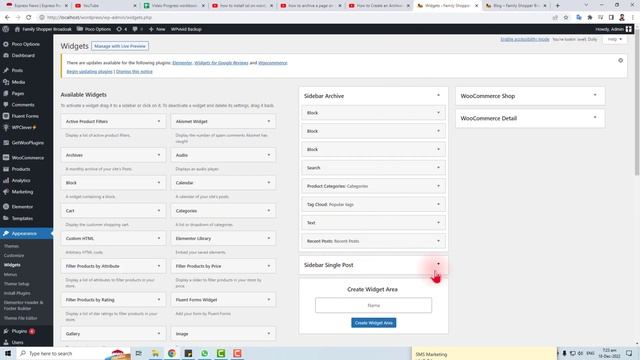This screenshot has height=360, width=640.
Task: Expand the Calendar available widget
Action: click(x=269, y=182)
